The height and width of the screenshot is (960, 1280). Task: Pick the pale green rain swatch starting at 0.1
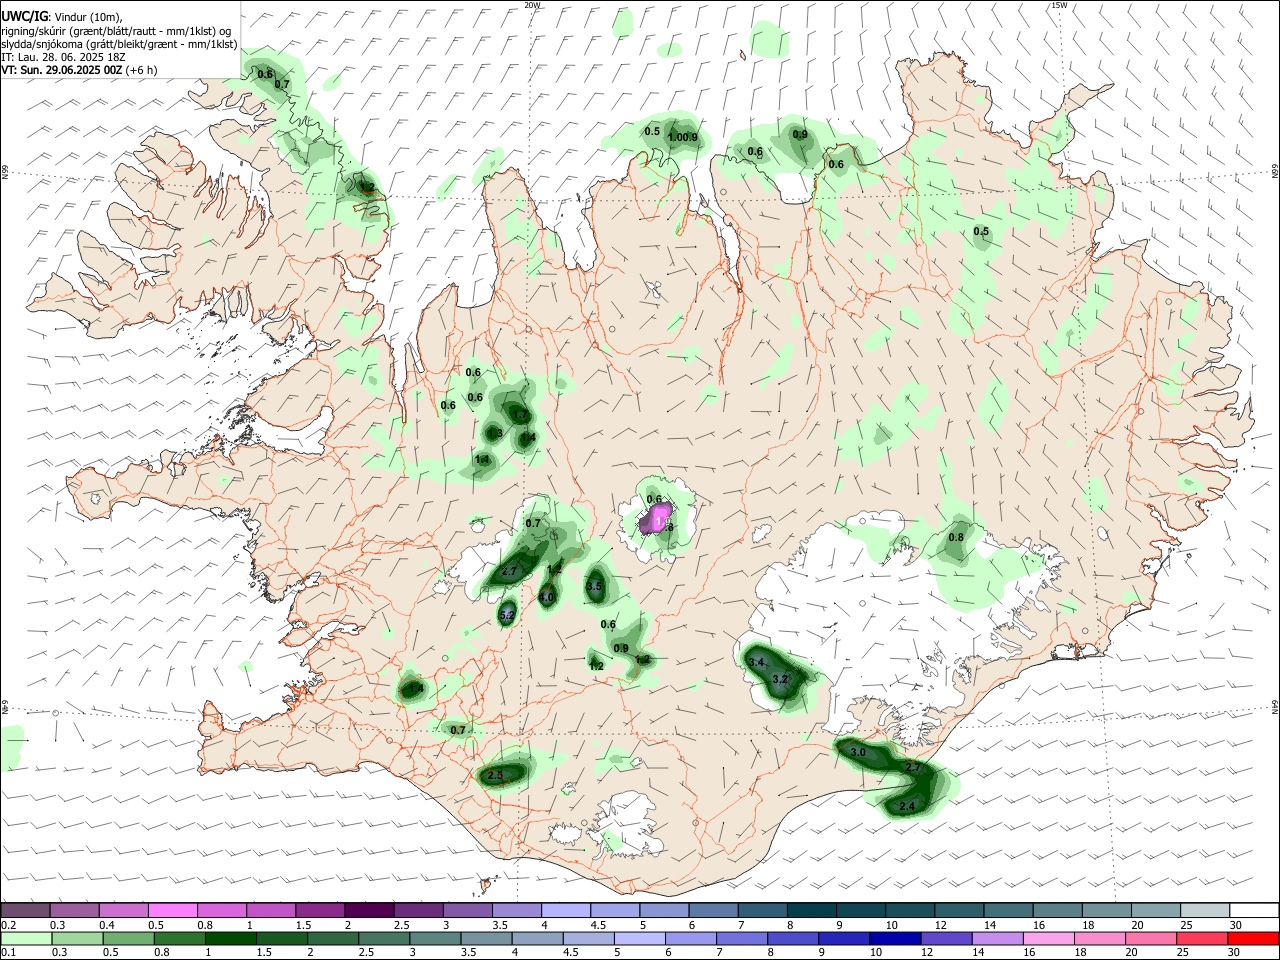(x=25, y=939)
